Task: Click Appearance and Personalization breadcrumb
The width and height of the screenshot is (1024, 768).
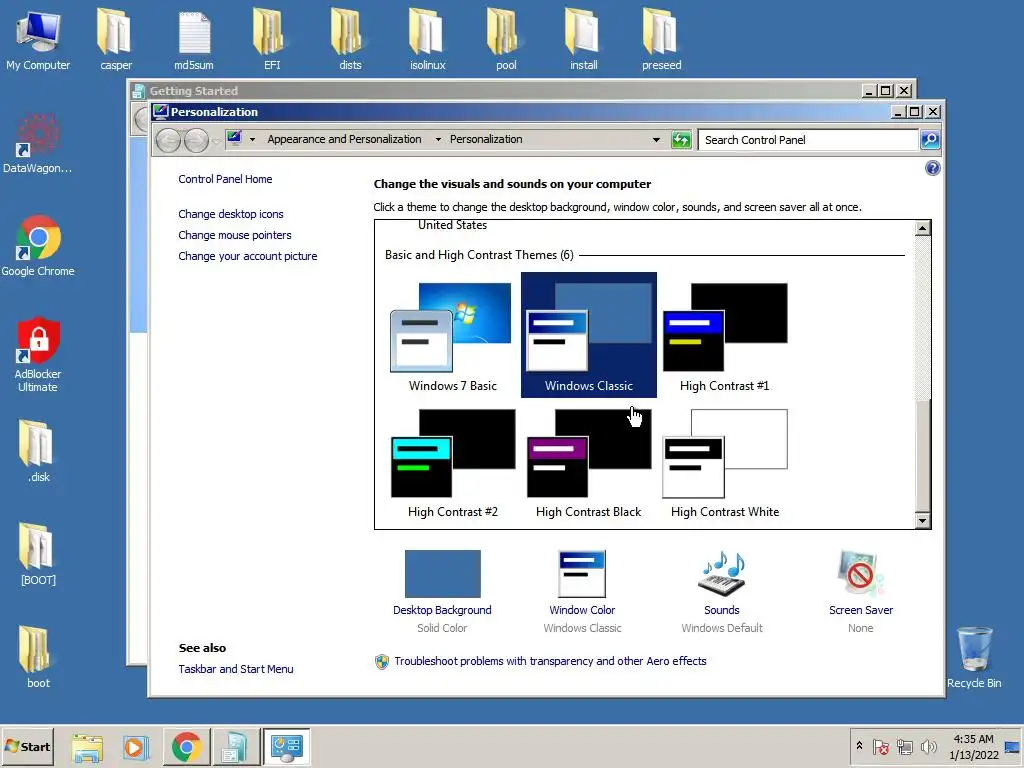Action: 344,139
